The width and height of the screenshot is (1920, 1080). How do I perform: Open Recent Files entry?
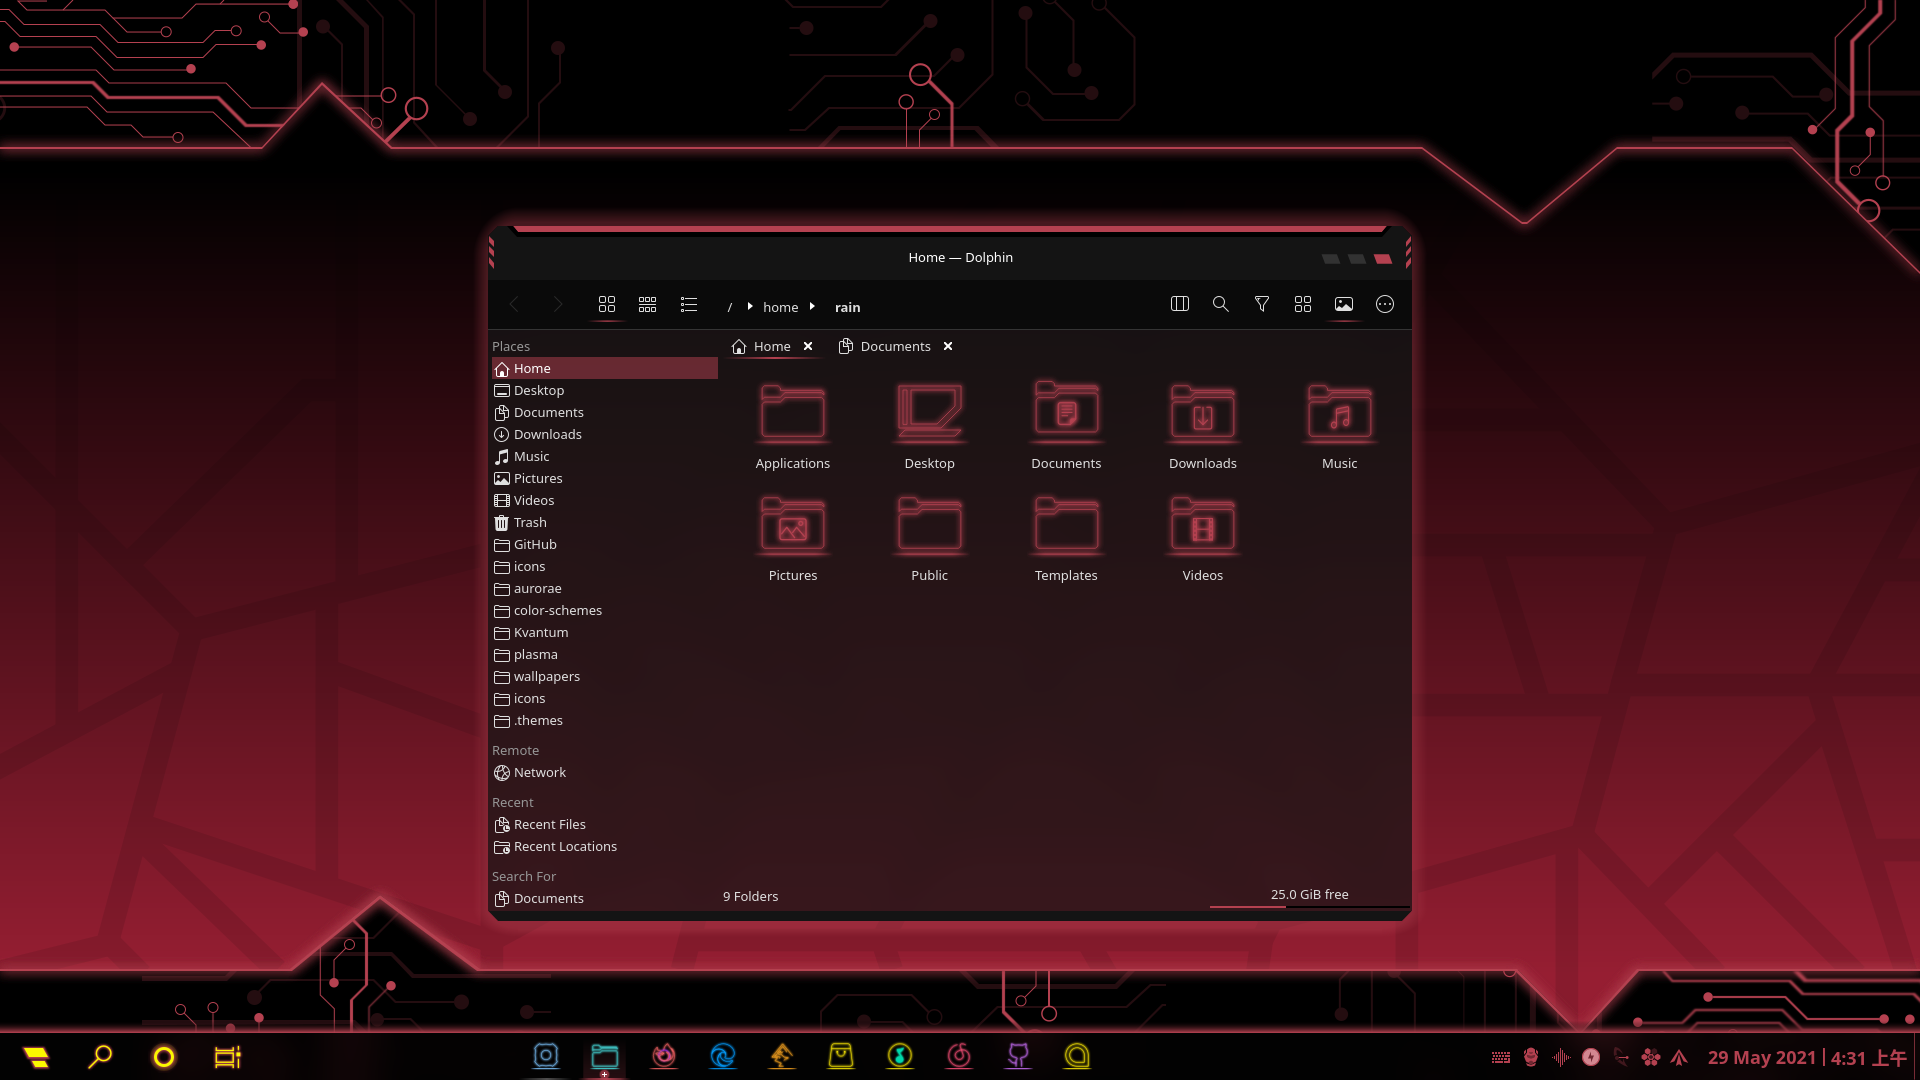click(605, 824)
